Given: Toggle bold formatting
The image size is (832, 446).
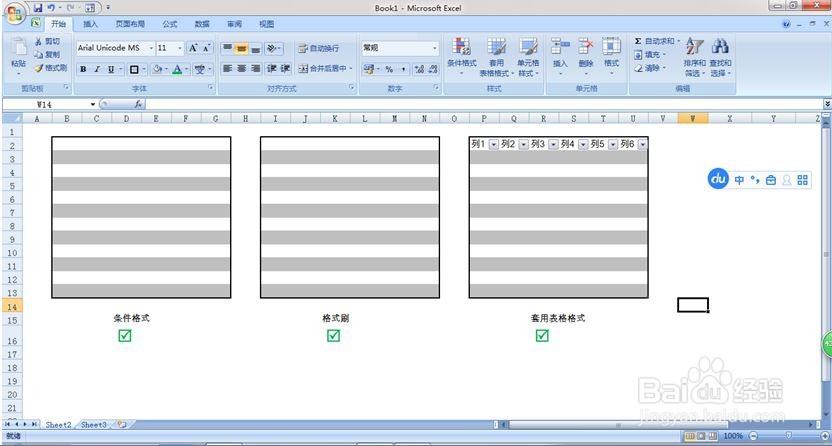Looking at the screenshot, I should [x=83, y=69].
